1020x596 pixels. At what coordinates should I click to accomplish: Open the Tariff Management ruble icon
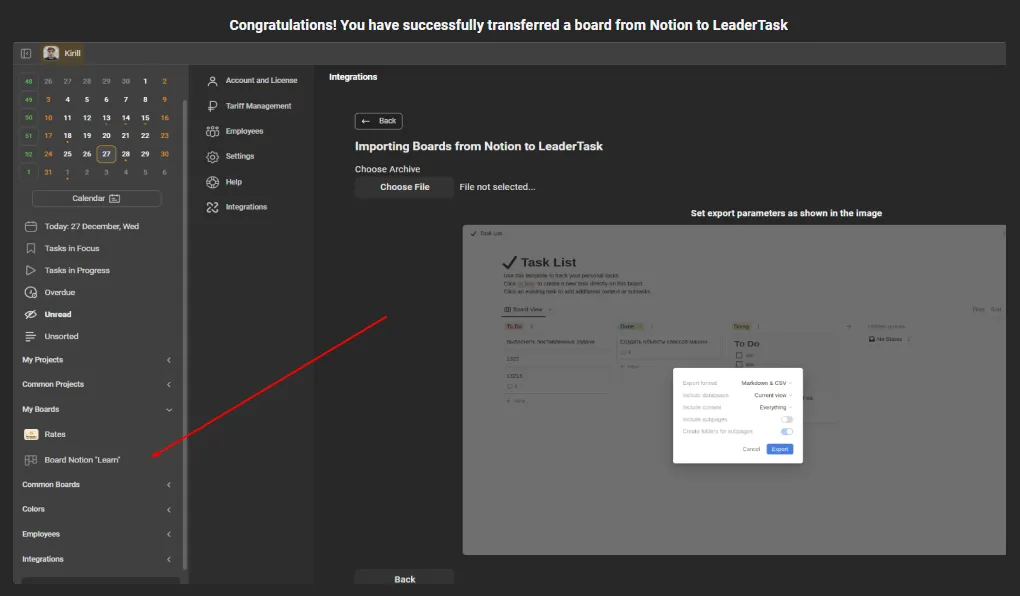click(212, 106)
